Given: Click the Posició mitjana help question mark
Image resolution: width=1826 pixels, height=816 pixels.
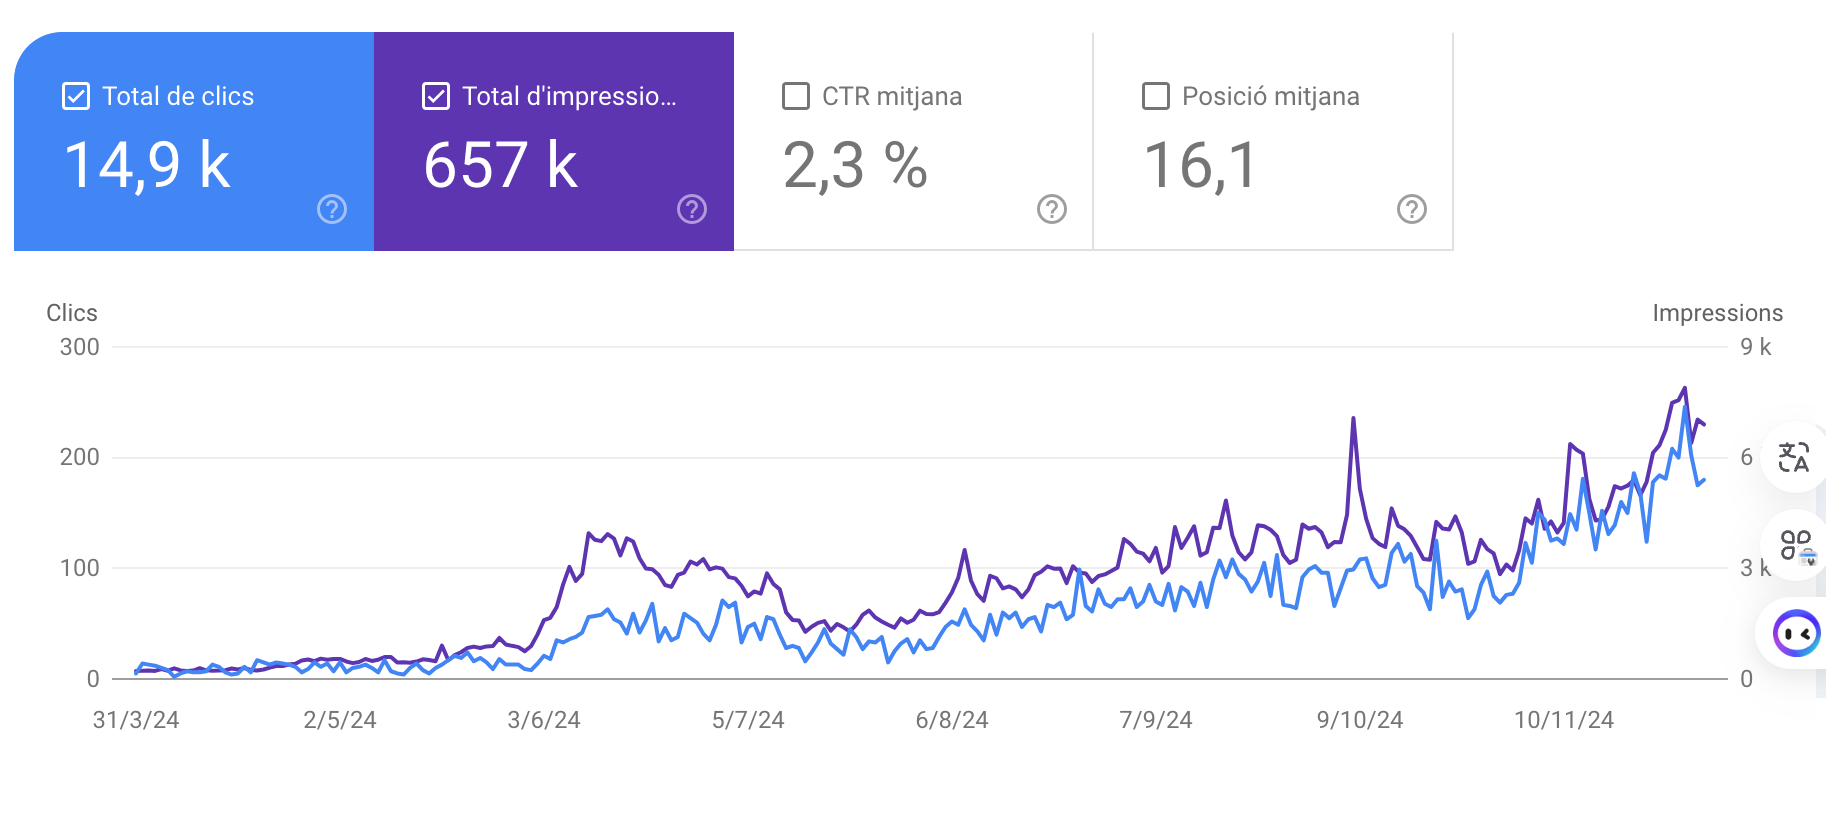Looking at the screenshot, I should click(x=1412, y=209).
